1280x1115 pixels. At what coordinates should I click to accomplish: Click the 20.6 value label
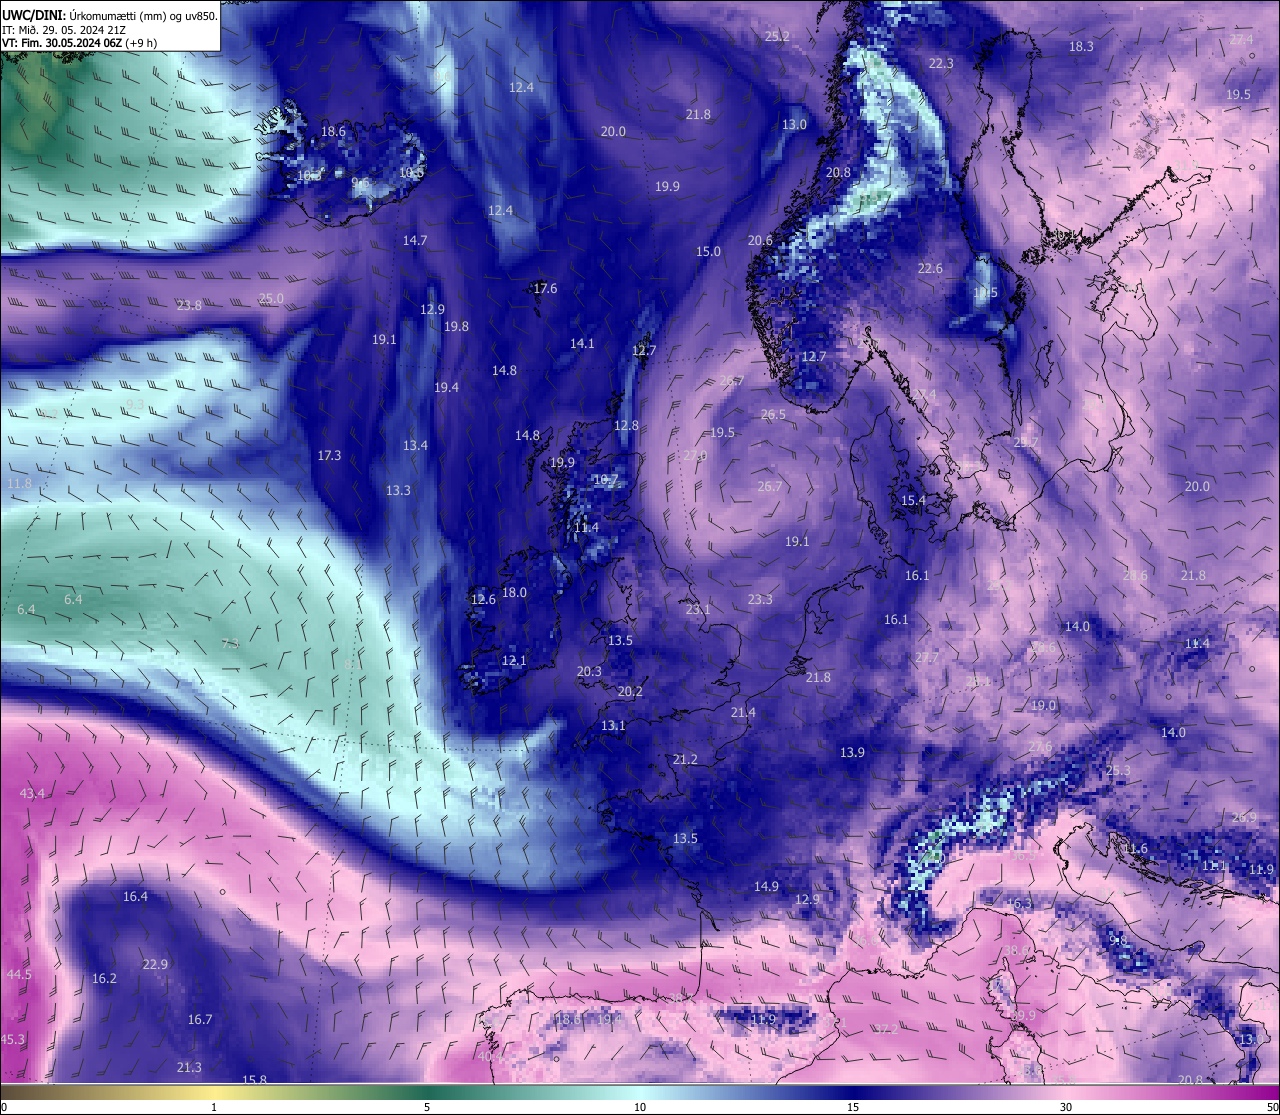click(x=760, y=240)
